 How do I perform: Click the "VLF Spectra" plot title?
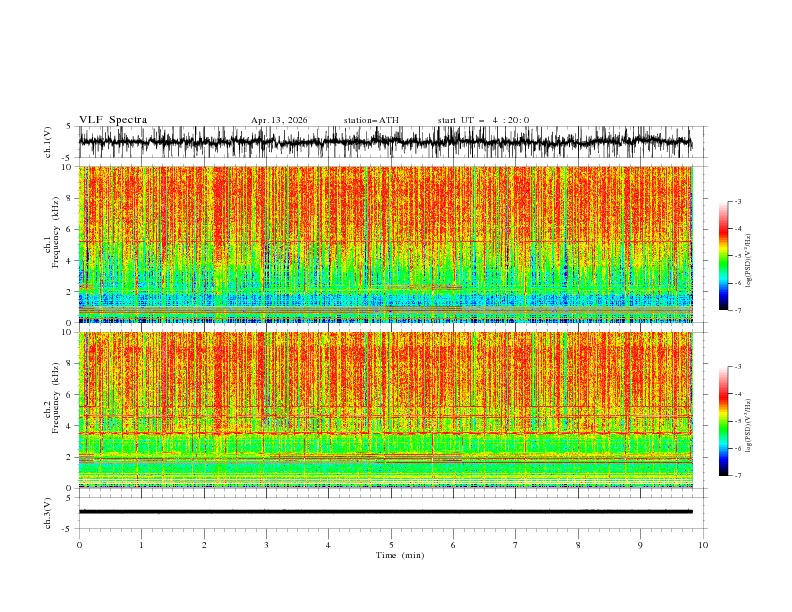113,120
